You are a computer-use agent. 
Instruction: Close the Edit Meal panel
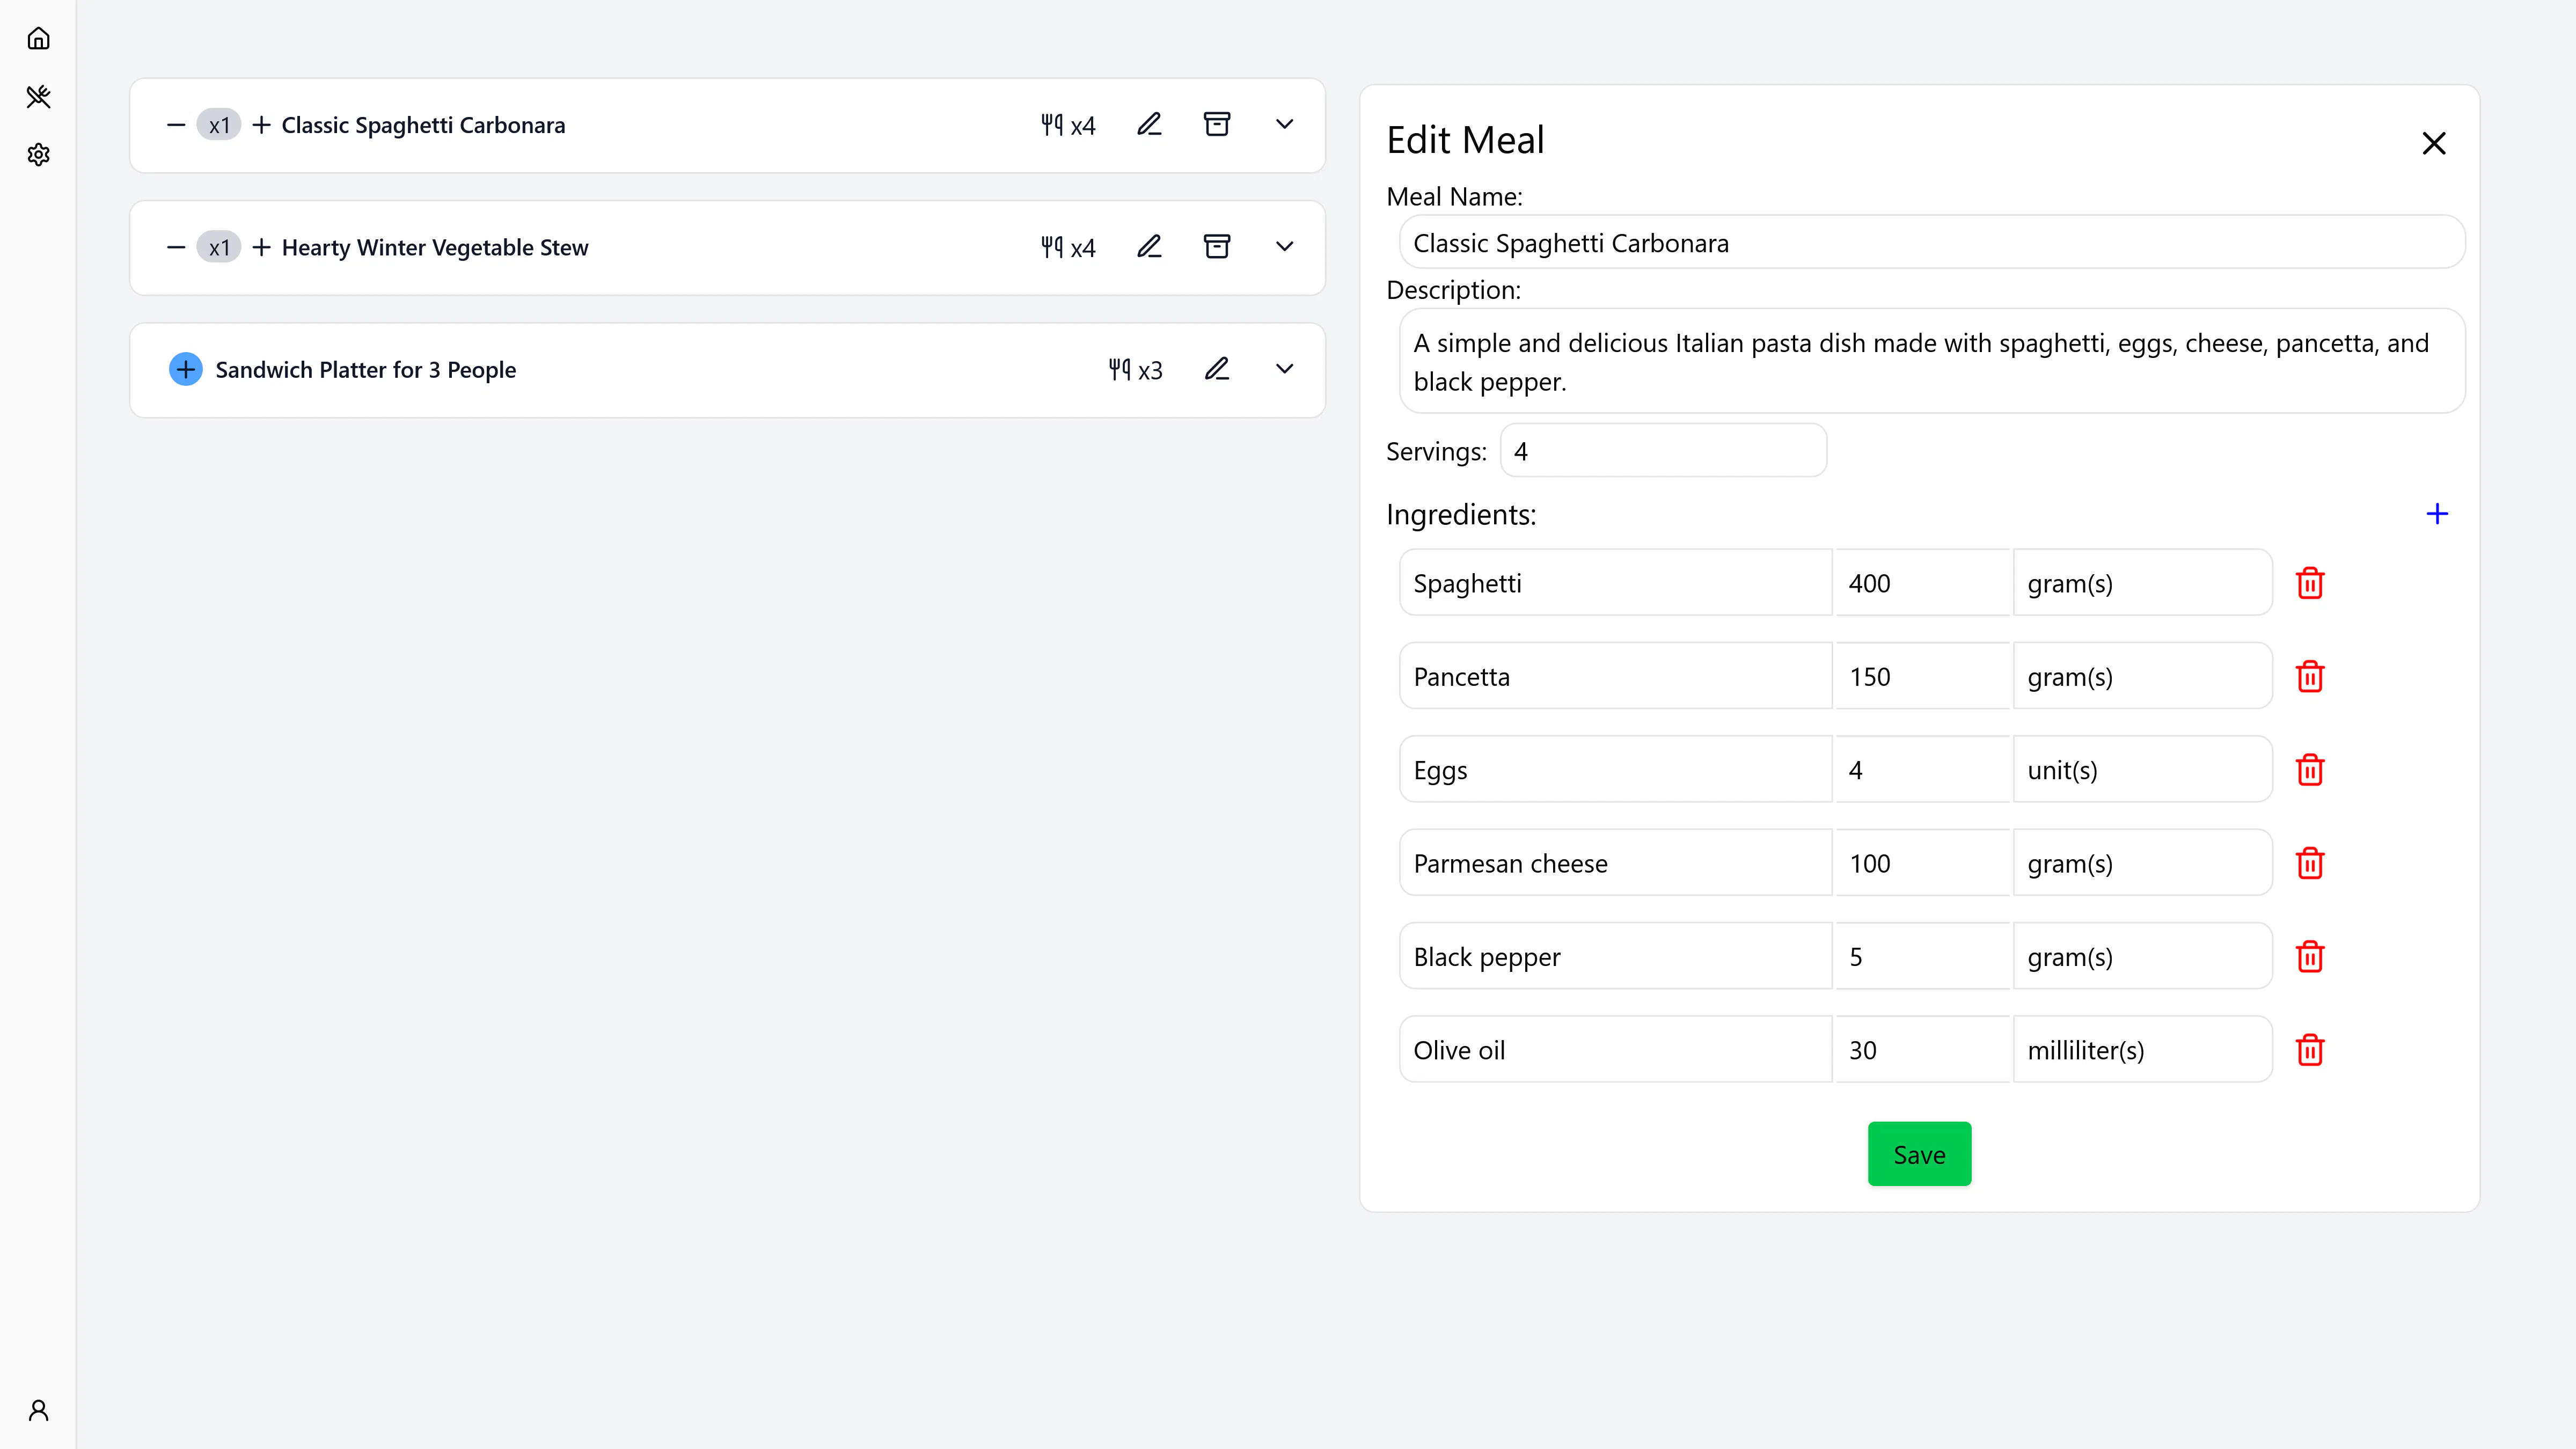pyautogui.click(x=2433, y=143)
